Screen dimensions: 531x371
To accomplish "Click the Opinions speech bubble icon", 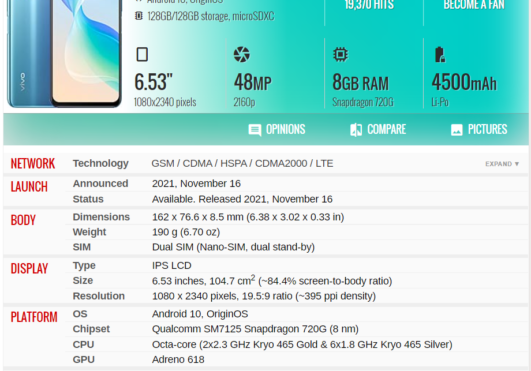I will pos(255,130).
